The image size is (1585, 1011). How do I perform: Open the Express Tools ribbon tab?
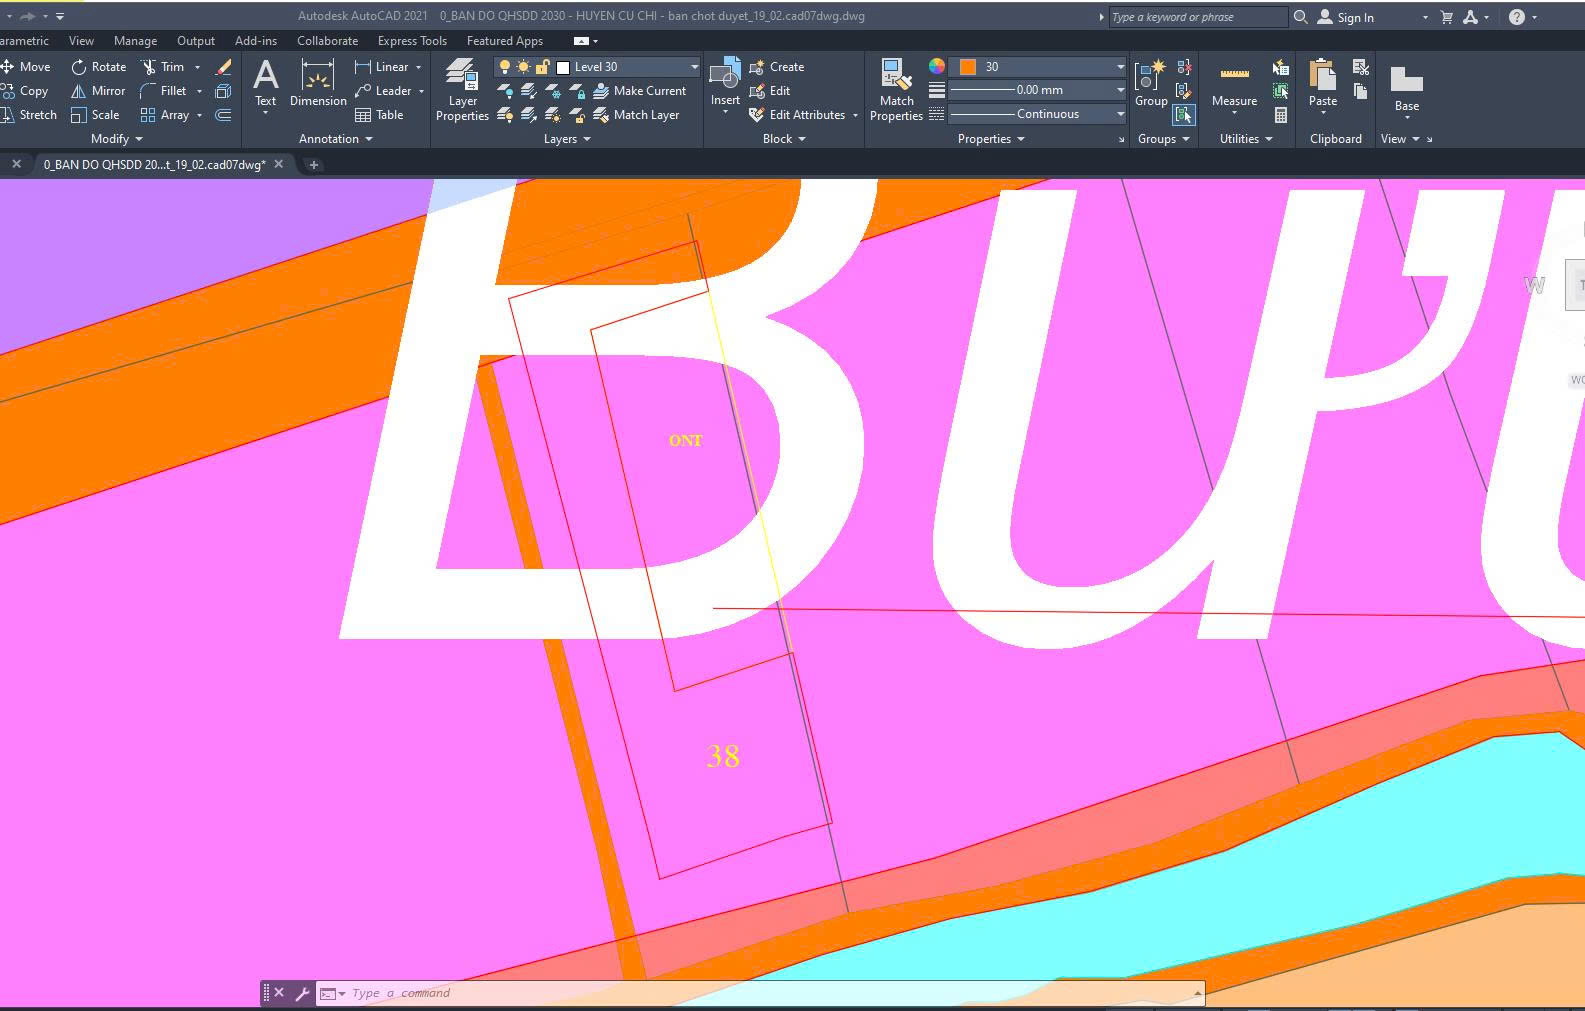coord(412,41)
